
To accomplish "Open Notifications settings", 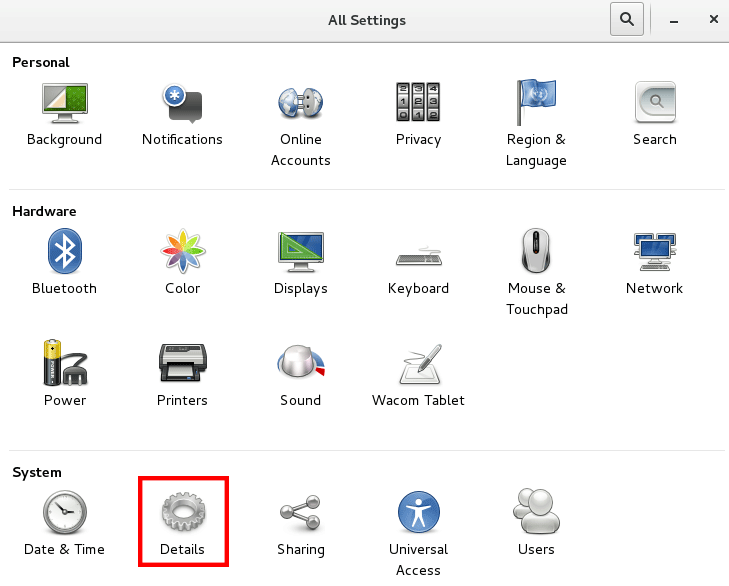I will [182, 114].
